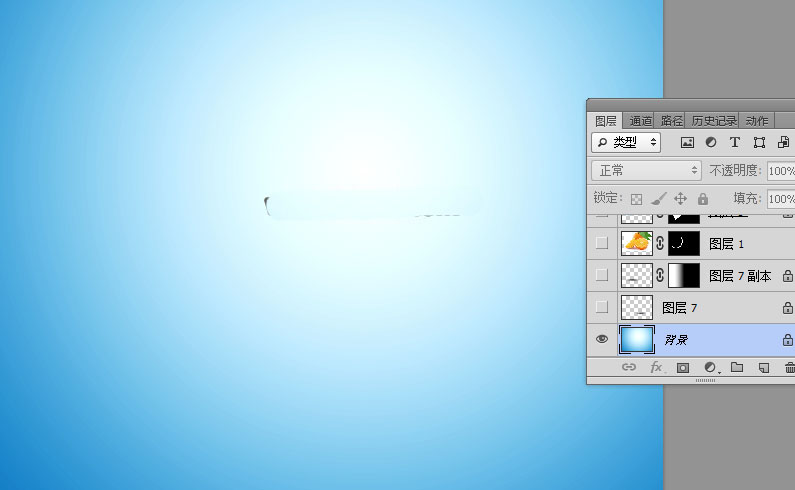
Task: Toggle lock image pixels brush icon
Action: coord(658,198)
